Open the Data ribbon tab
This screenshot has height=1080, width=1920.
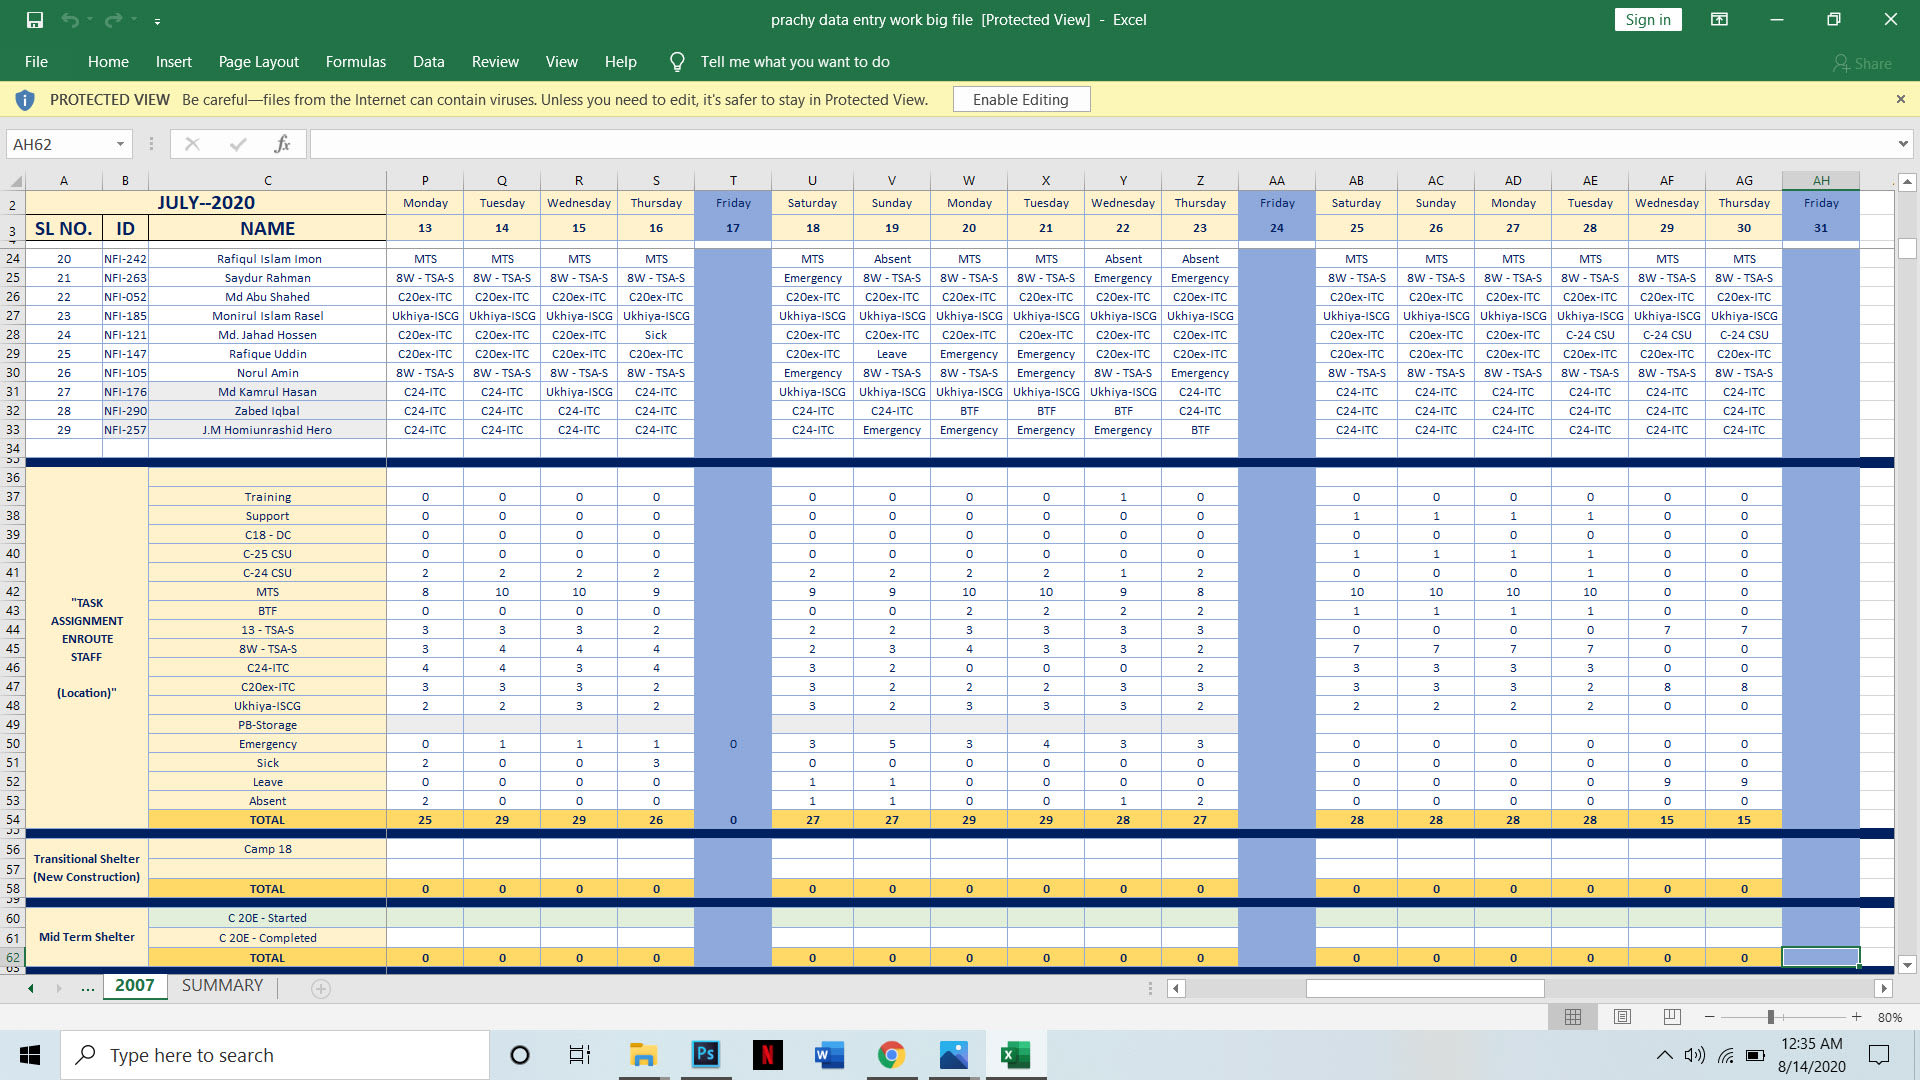point(427,61)
